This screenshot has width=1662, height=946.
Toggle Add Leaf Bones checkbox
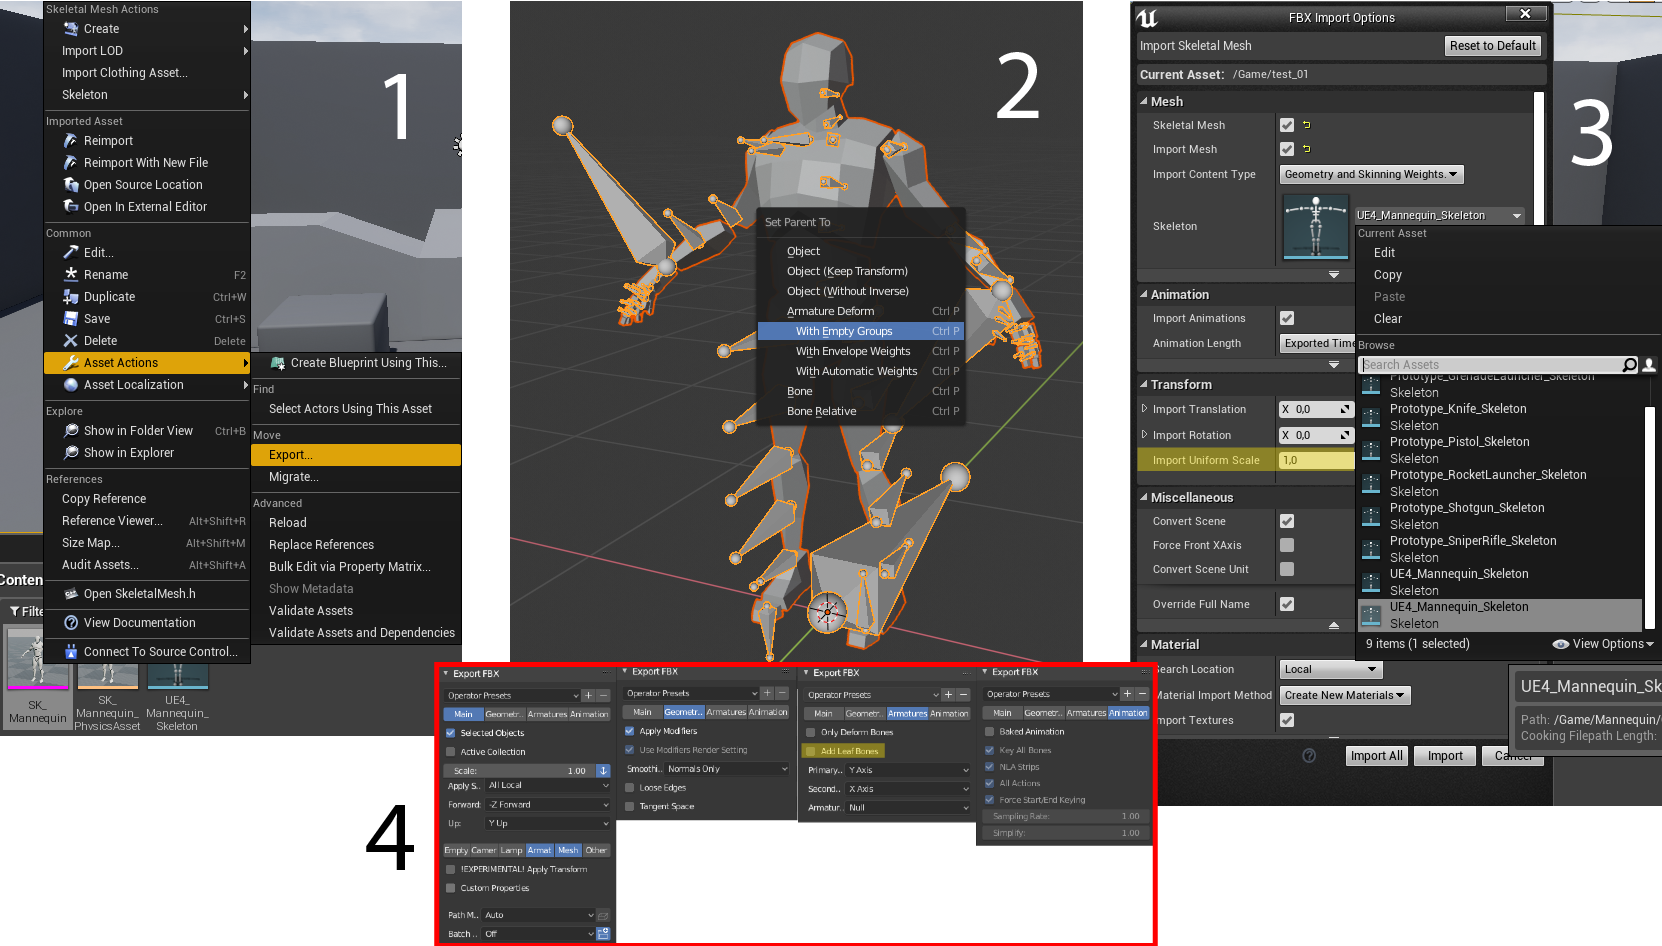(x=811, y=751)
